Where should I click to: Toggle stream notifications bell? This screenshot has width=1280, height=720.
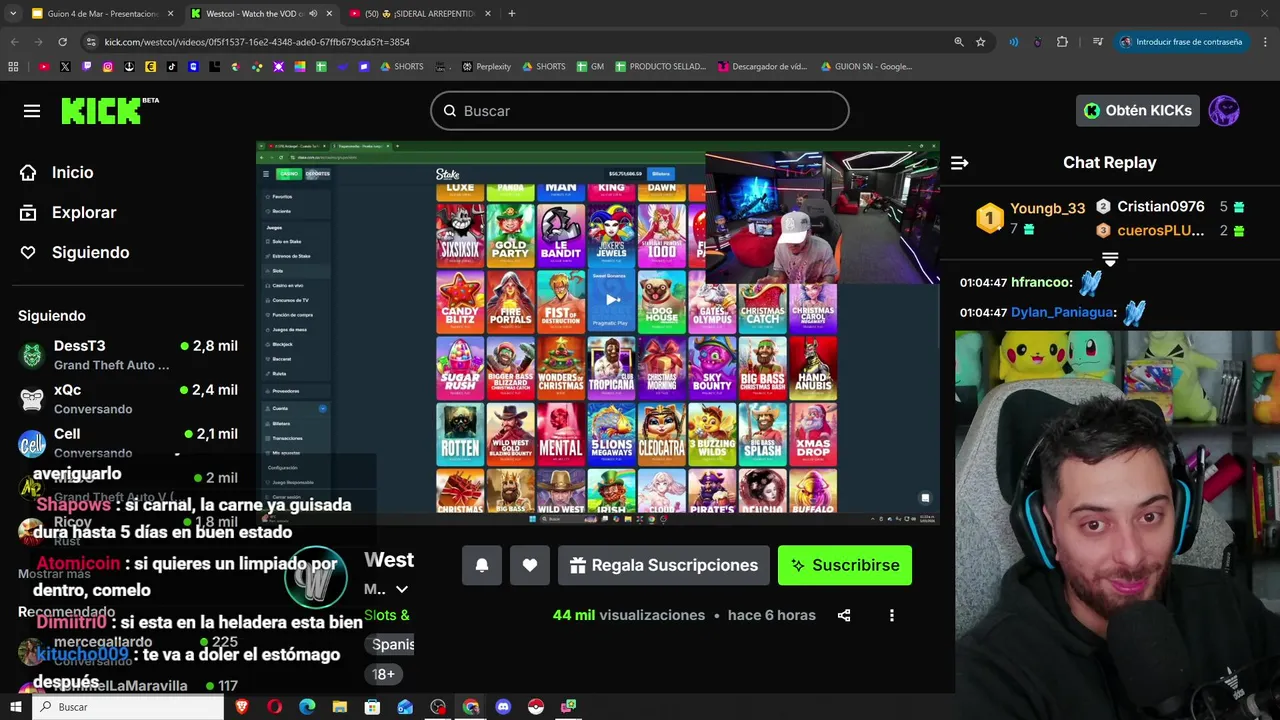[x=481, y=565]
